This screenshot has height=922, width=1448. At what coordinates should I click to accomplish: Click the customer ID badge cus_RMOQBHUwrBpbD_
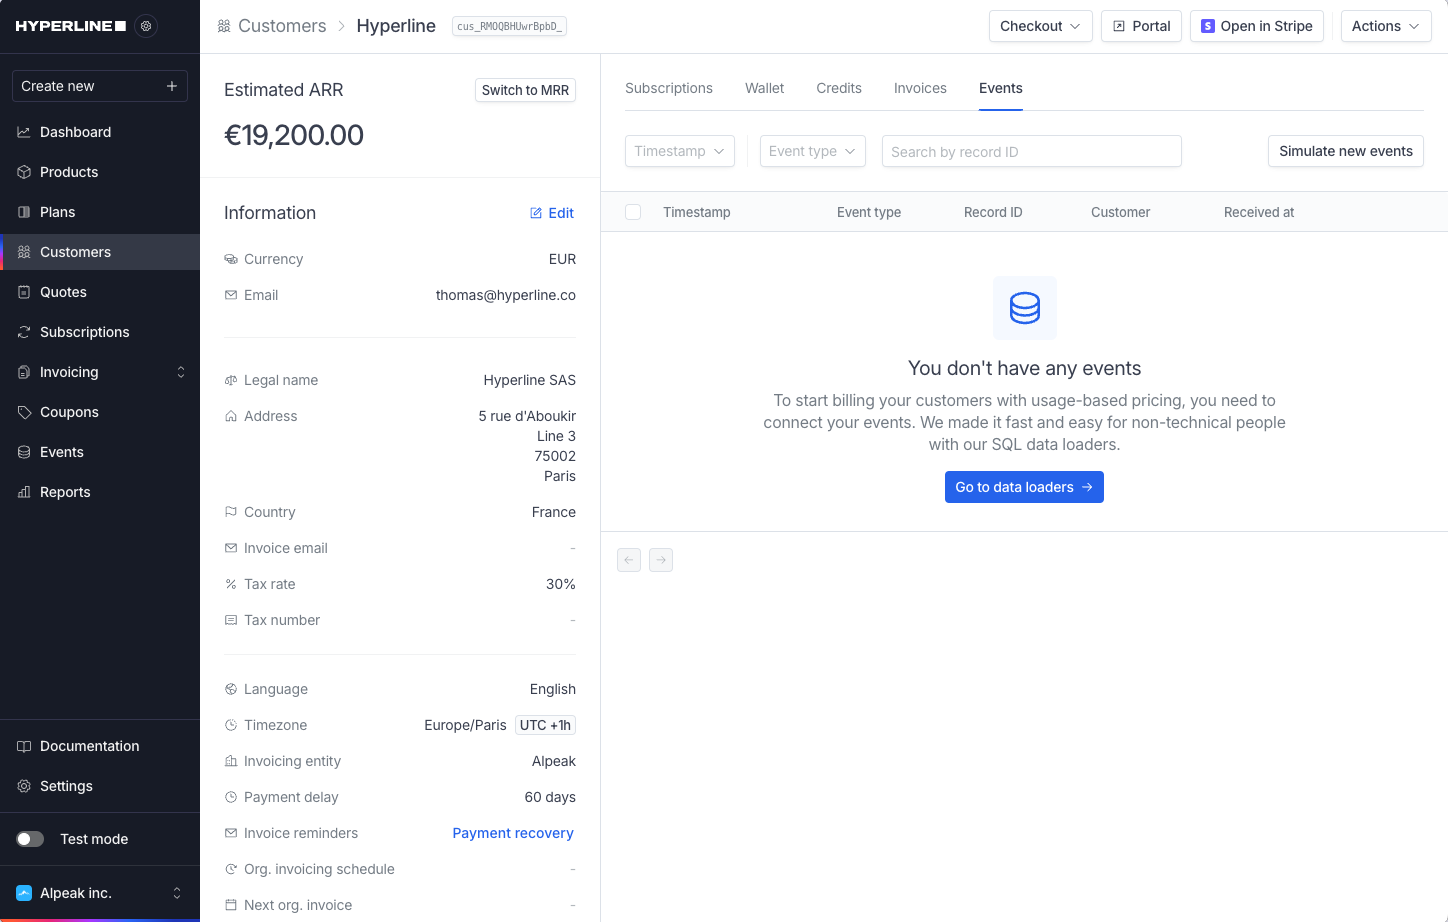[x=510, y=26]
